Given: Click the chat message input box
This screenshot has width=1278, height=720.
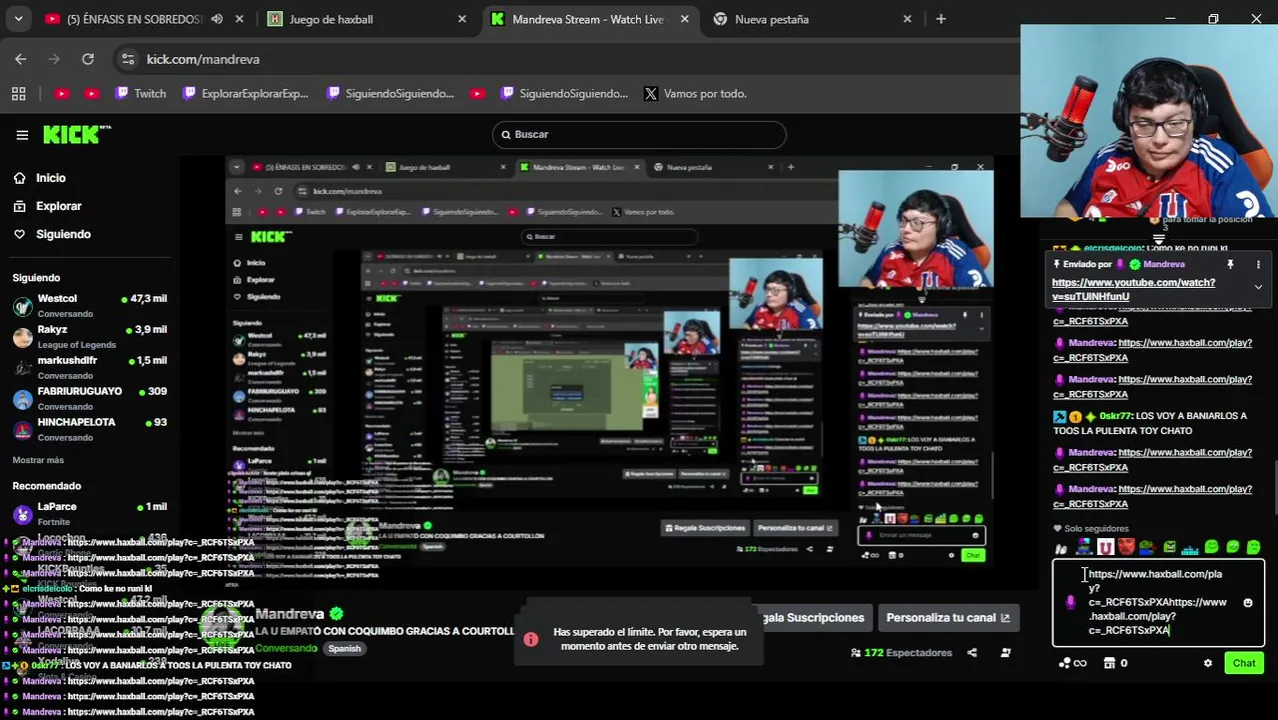Looking at the screenshot, I should point(1158,602).
